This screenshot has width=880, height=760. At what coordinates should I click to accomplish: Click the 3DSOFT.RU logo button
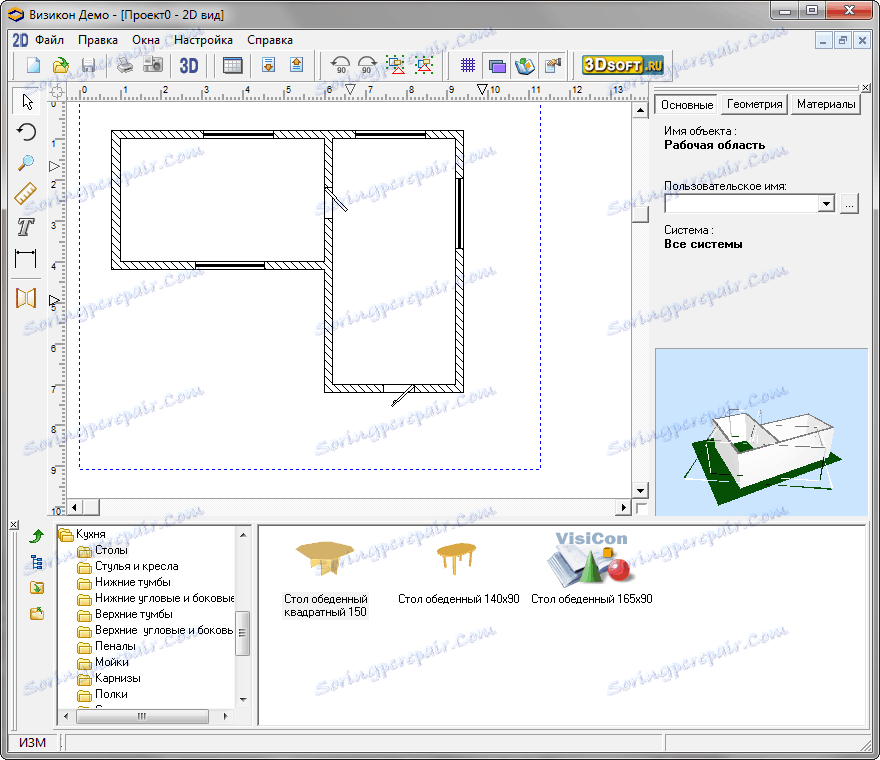click(624, 66)
